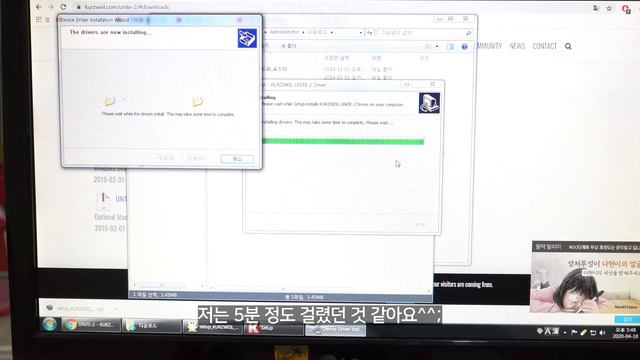The width and height of the screenshot is (640, 360).
Task: Click the child photo advertisement banner
Action: pyautogui.click(x=586, y=283)
